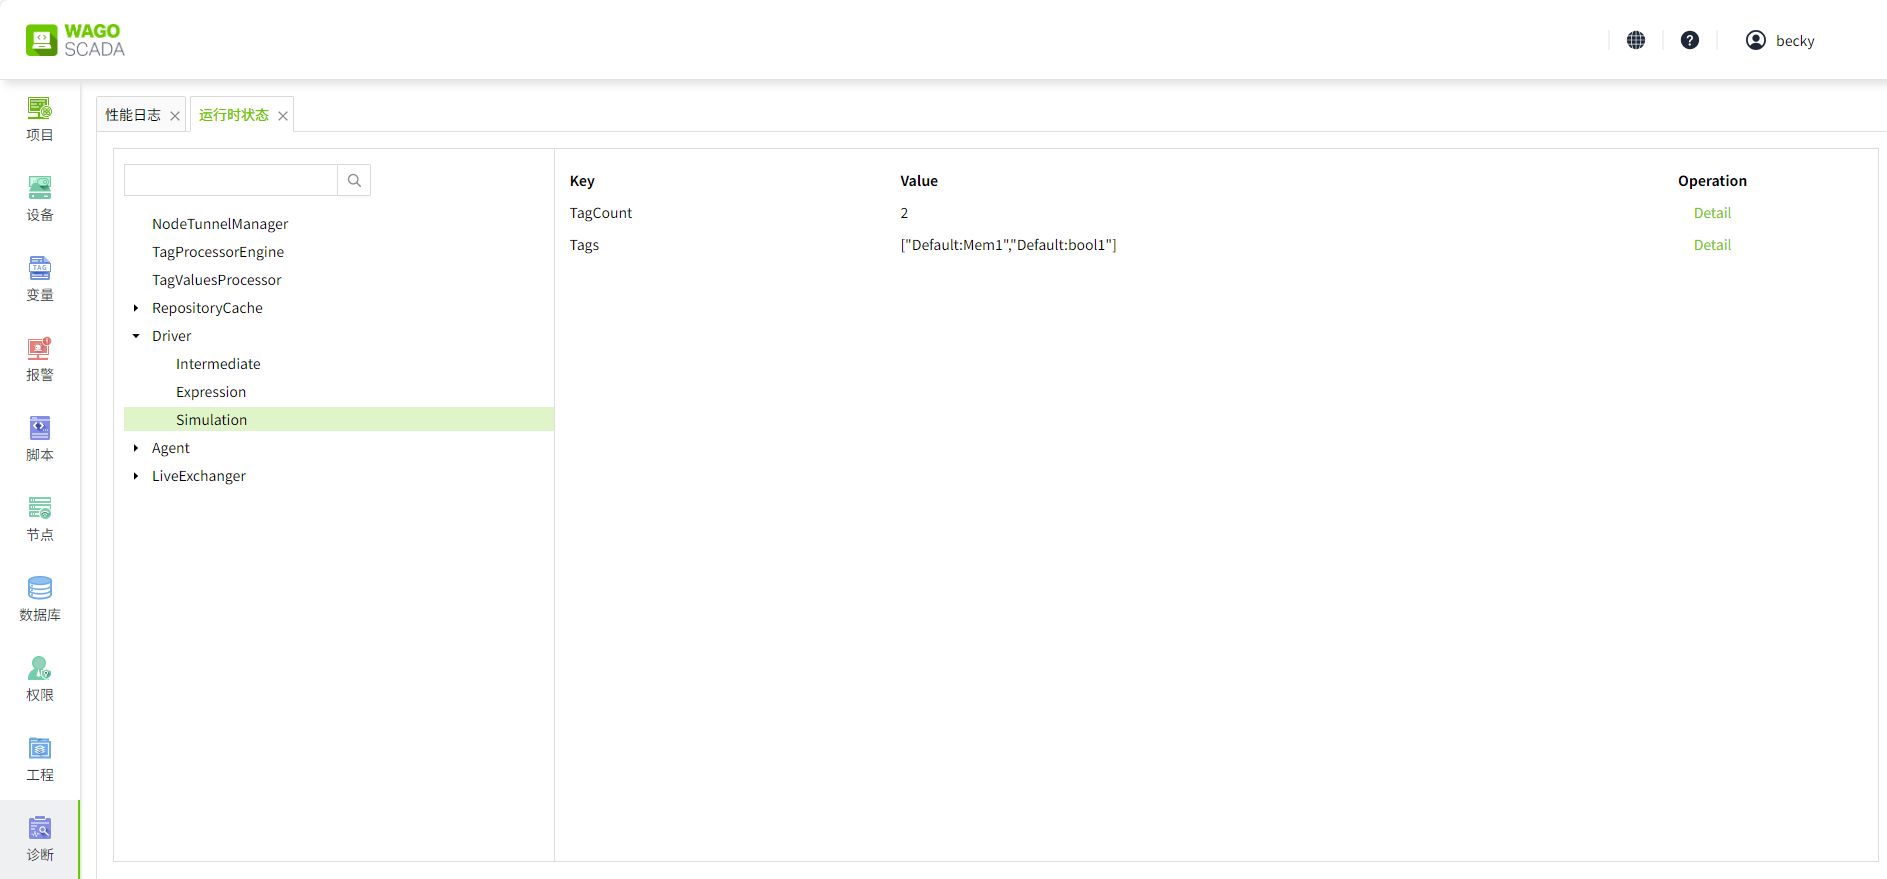The image size is (1887, 879).
Task: Collapse the Driver tree node
Action: pyautogui.click(x=136, y=336)
